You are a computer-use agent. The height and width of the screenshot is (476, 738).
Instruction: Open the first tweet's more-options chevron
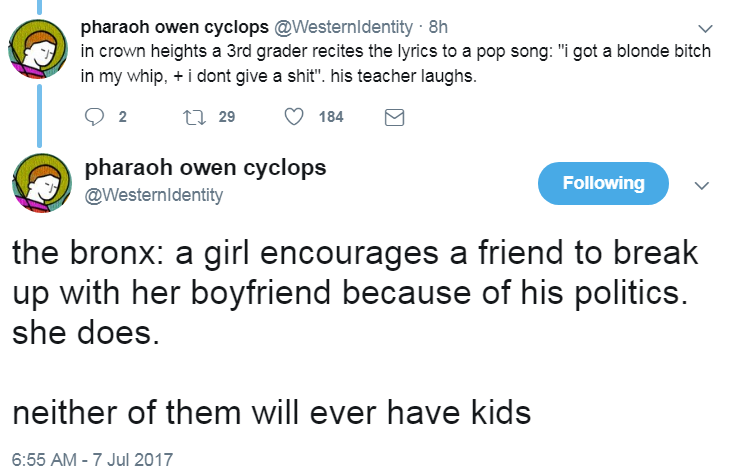click(707, 28)
